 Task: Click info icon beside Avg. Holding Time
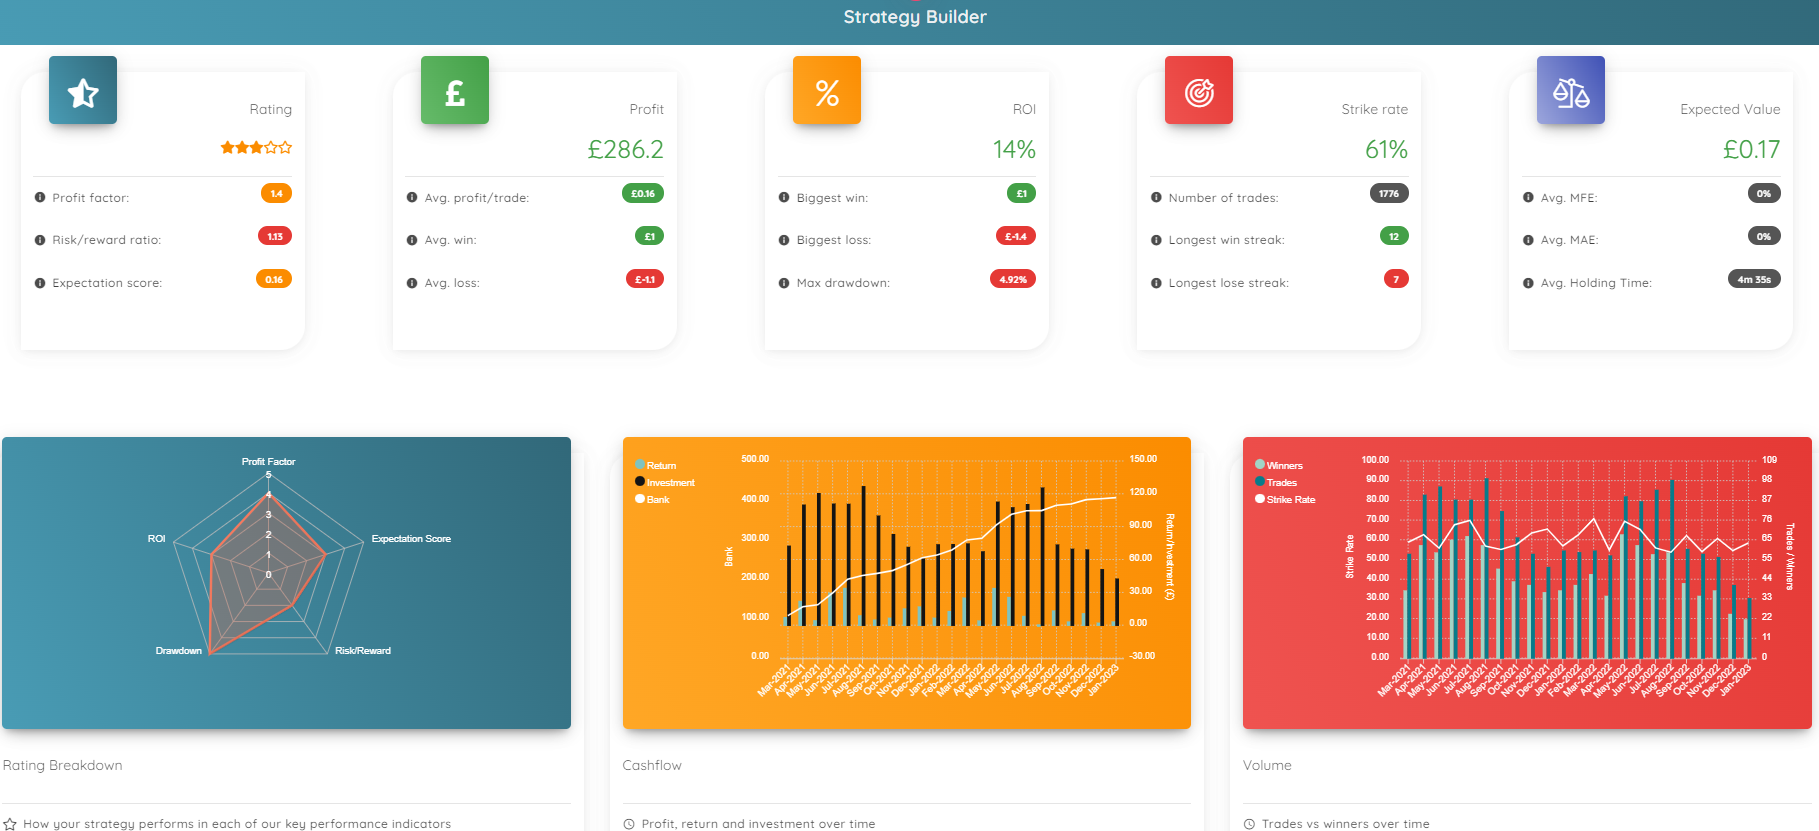point(1528,283)
